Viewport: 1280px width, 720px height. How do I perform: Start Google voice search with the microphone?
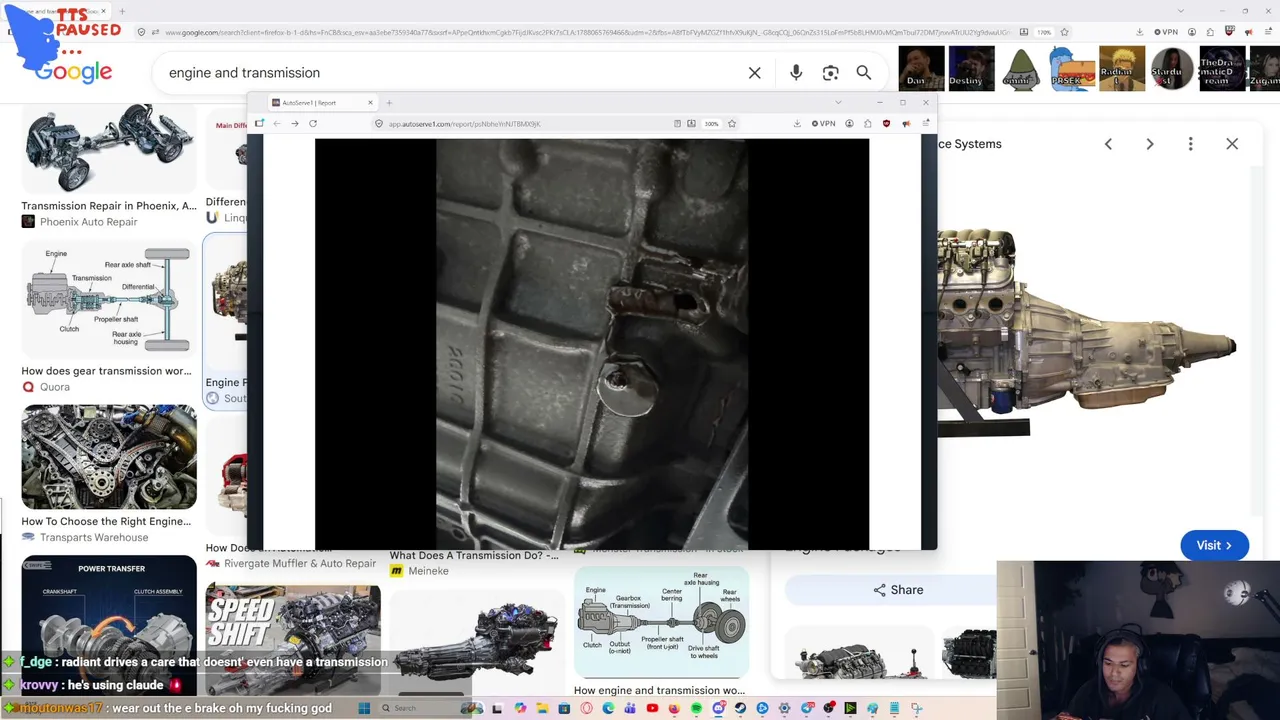click(x=796, y=73)
